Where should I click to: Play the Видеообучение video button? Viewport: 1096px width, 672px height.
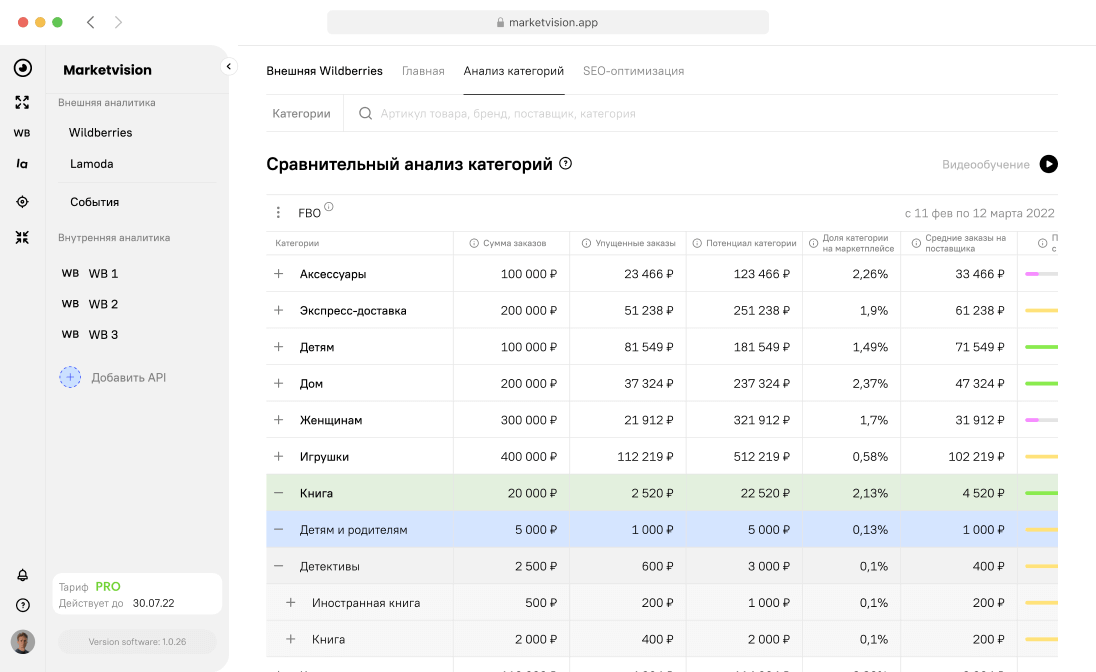1048,164
